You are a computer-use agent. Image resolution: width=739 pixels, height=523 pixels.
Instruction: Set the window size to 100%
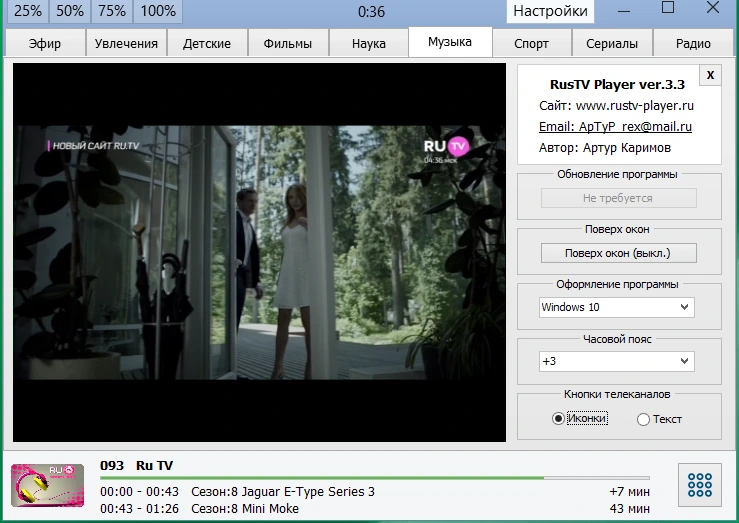tap(158, 11)
